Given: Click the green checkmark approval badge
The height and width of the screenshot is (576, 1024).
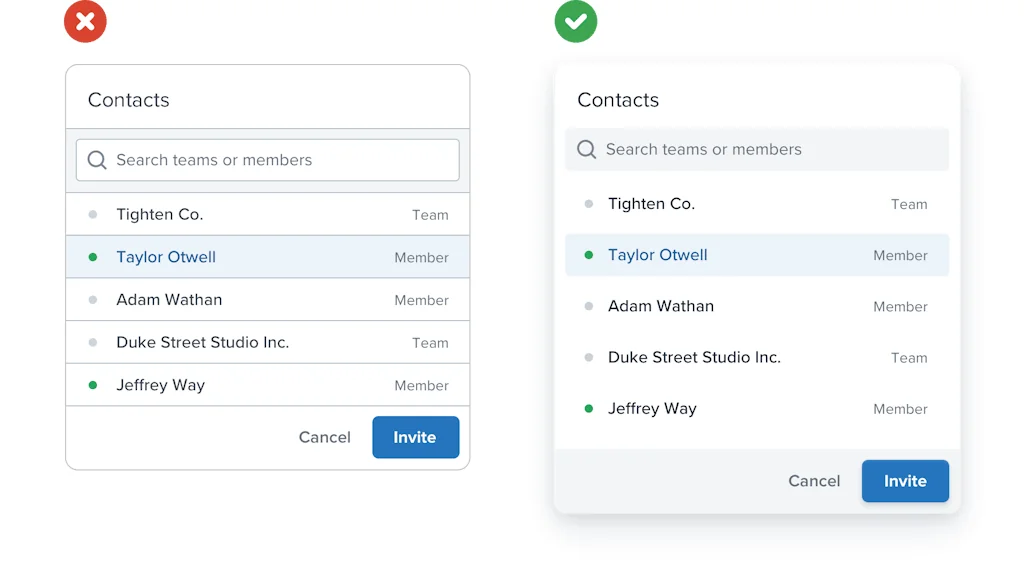Looking at the screenshot, I should click(576, 21).
